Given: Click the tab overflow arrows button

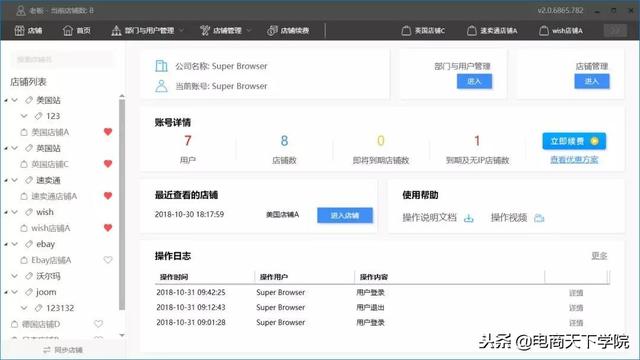Looking at the screenshot, I should click(x=615, y=31).
